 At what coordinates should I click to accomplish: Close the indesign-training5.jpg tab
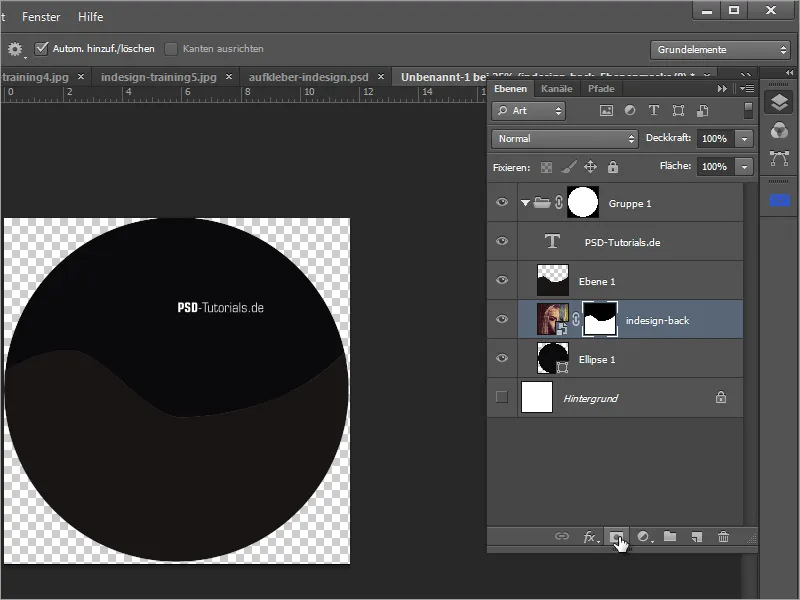(229, 77)
